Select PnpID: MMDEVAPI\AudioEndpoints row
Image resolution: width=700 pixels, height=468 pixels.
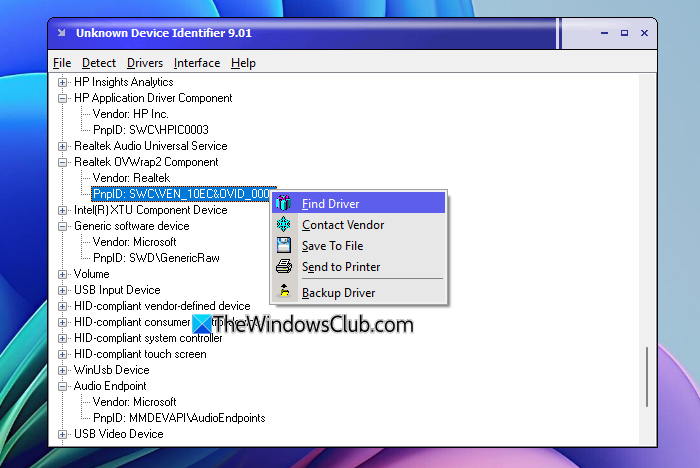pyautogui.click(x=179, y=418)
